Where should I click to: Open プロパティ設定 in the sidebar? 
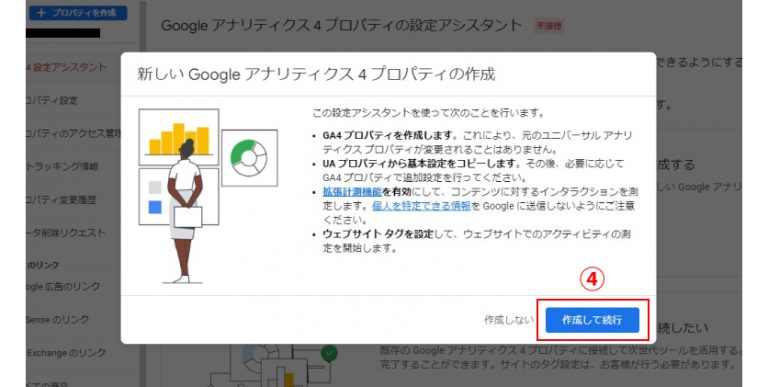point(52,100)
